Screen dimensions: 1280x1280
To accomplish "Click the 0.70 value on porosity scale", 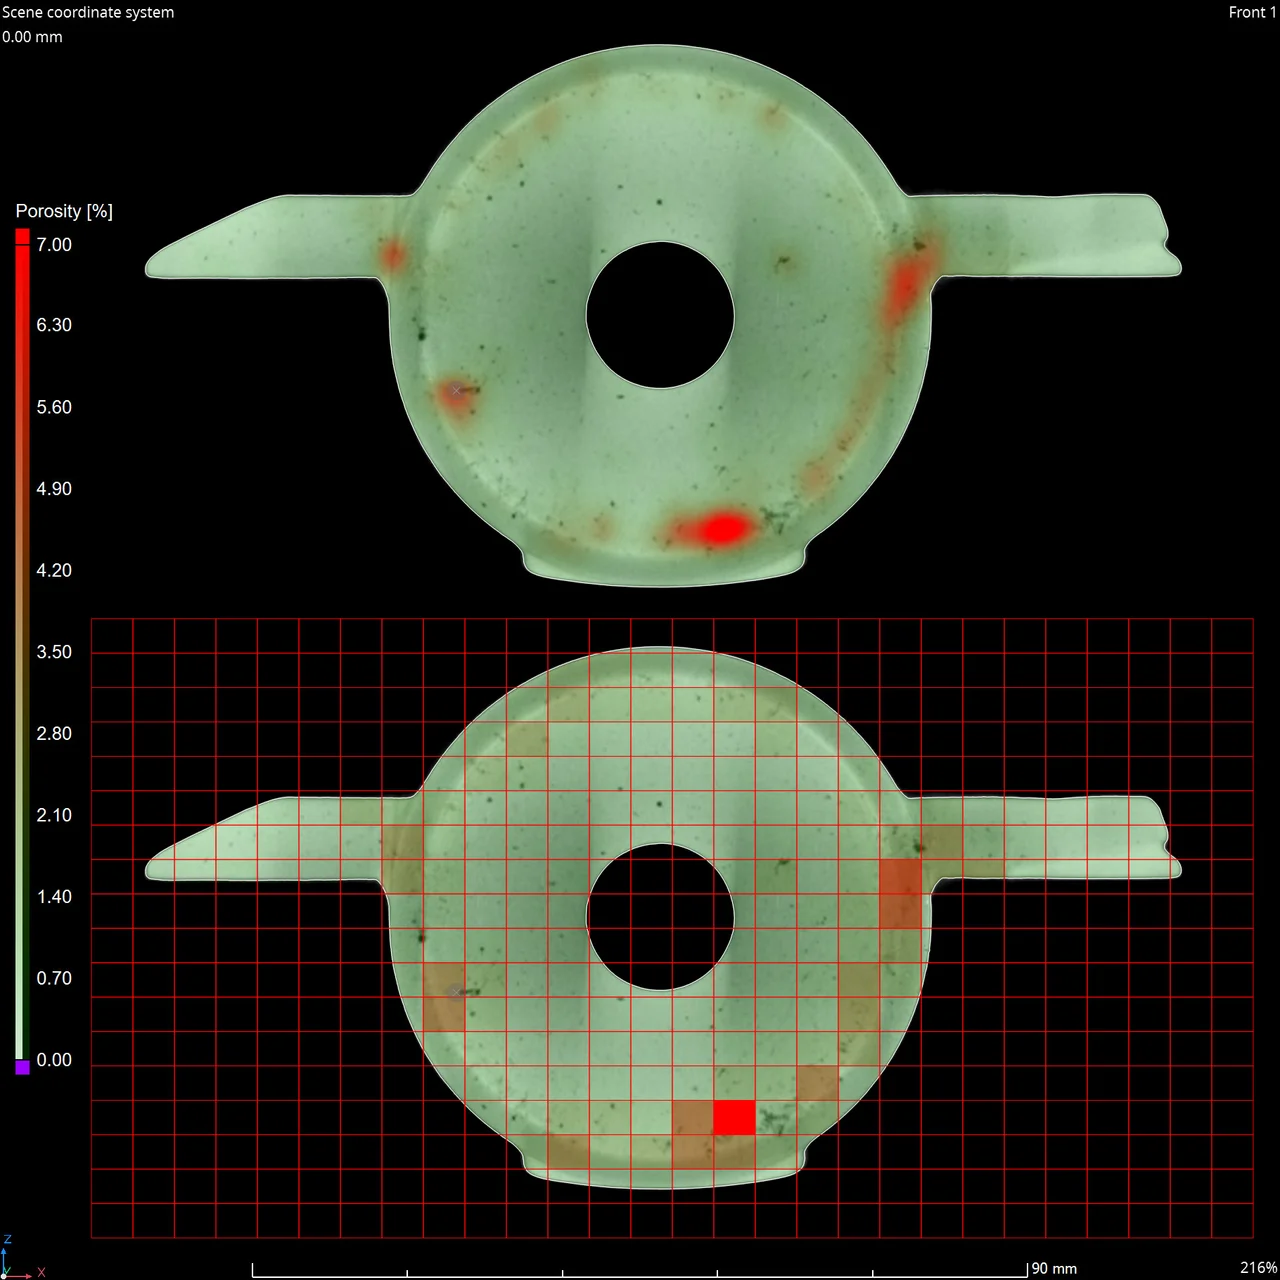I will [x=54, y=978].
